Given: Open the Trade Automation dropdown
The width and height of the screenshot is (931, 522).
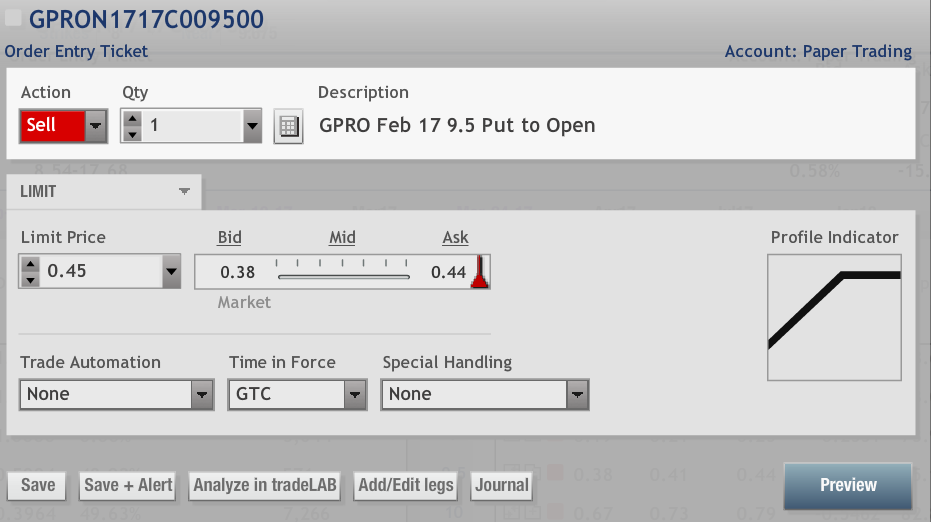Looking at the screenshot, I should pyautogui.click(x=203, y=395).
